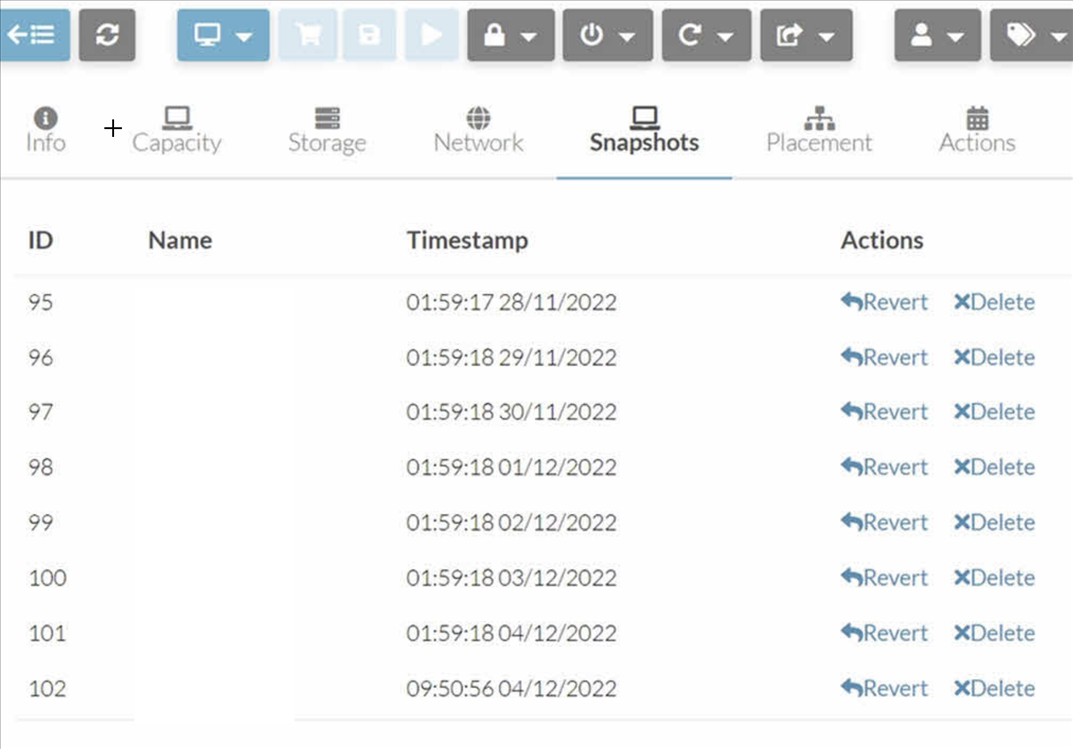Switch to the Placement tab
The image size is (1073, 749).
click(x=819, y=130)
